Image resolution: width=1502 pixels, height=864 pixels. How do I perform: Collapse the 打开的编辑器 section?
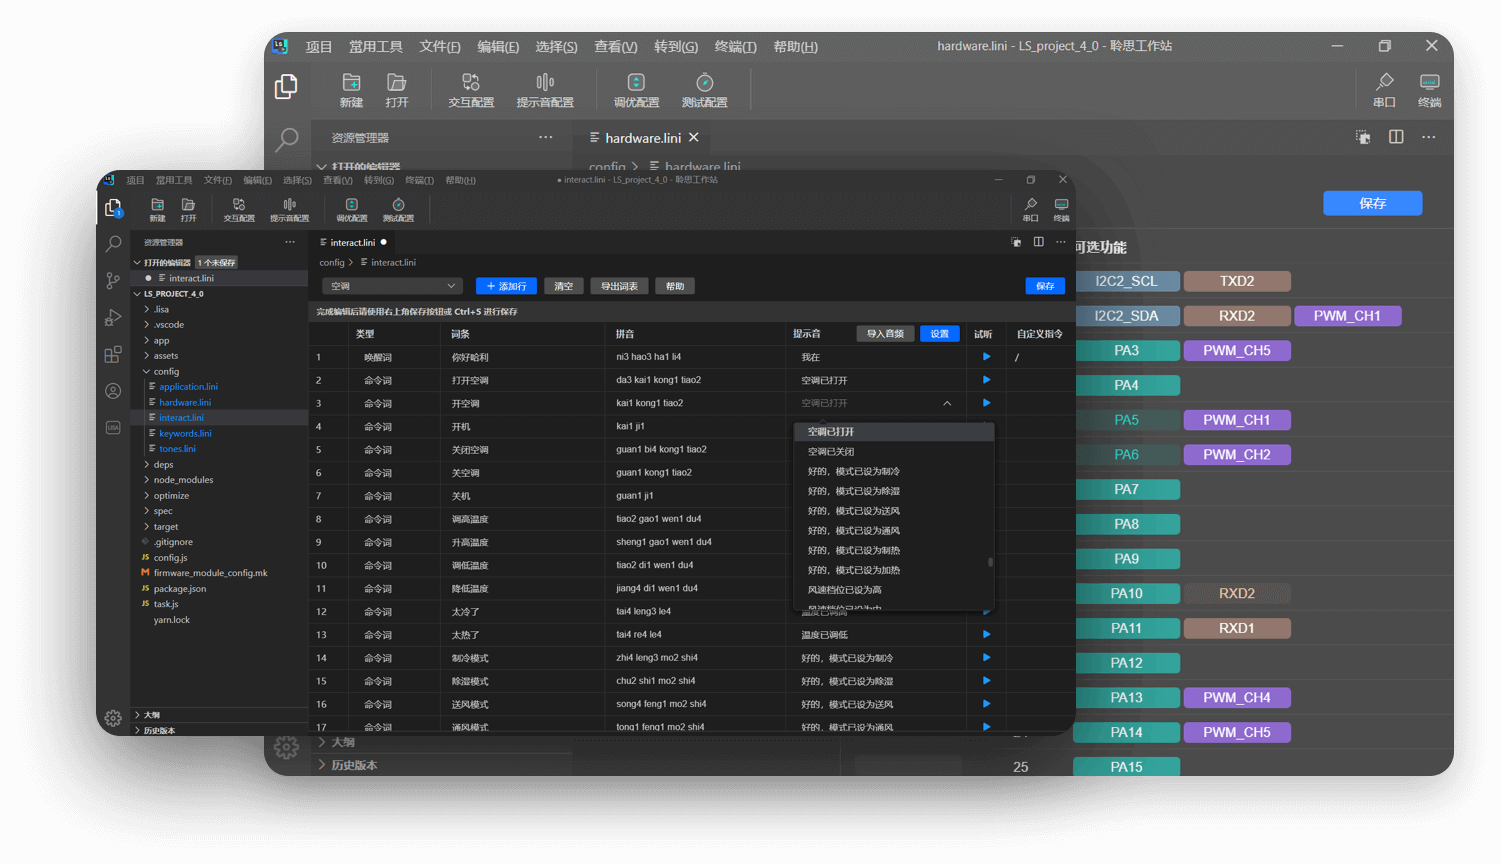pos(137,263)
